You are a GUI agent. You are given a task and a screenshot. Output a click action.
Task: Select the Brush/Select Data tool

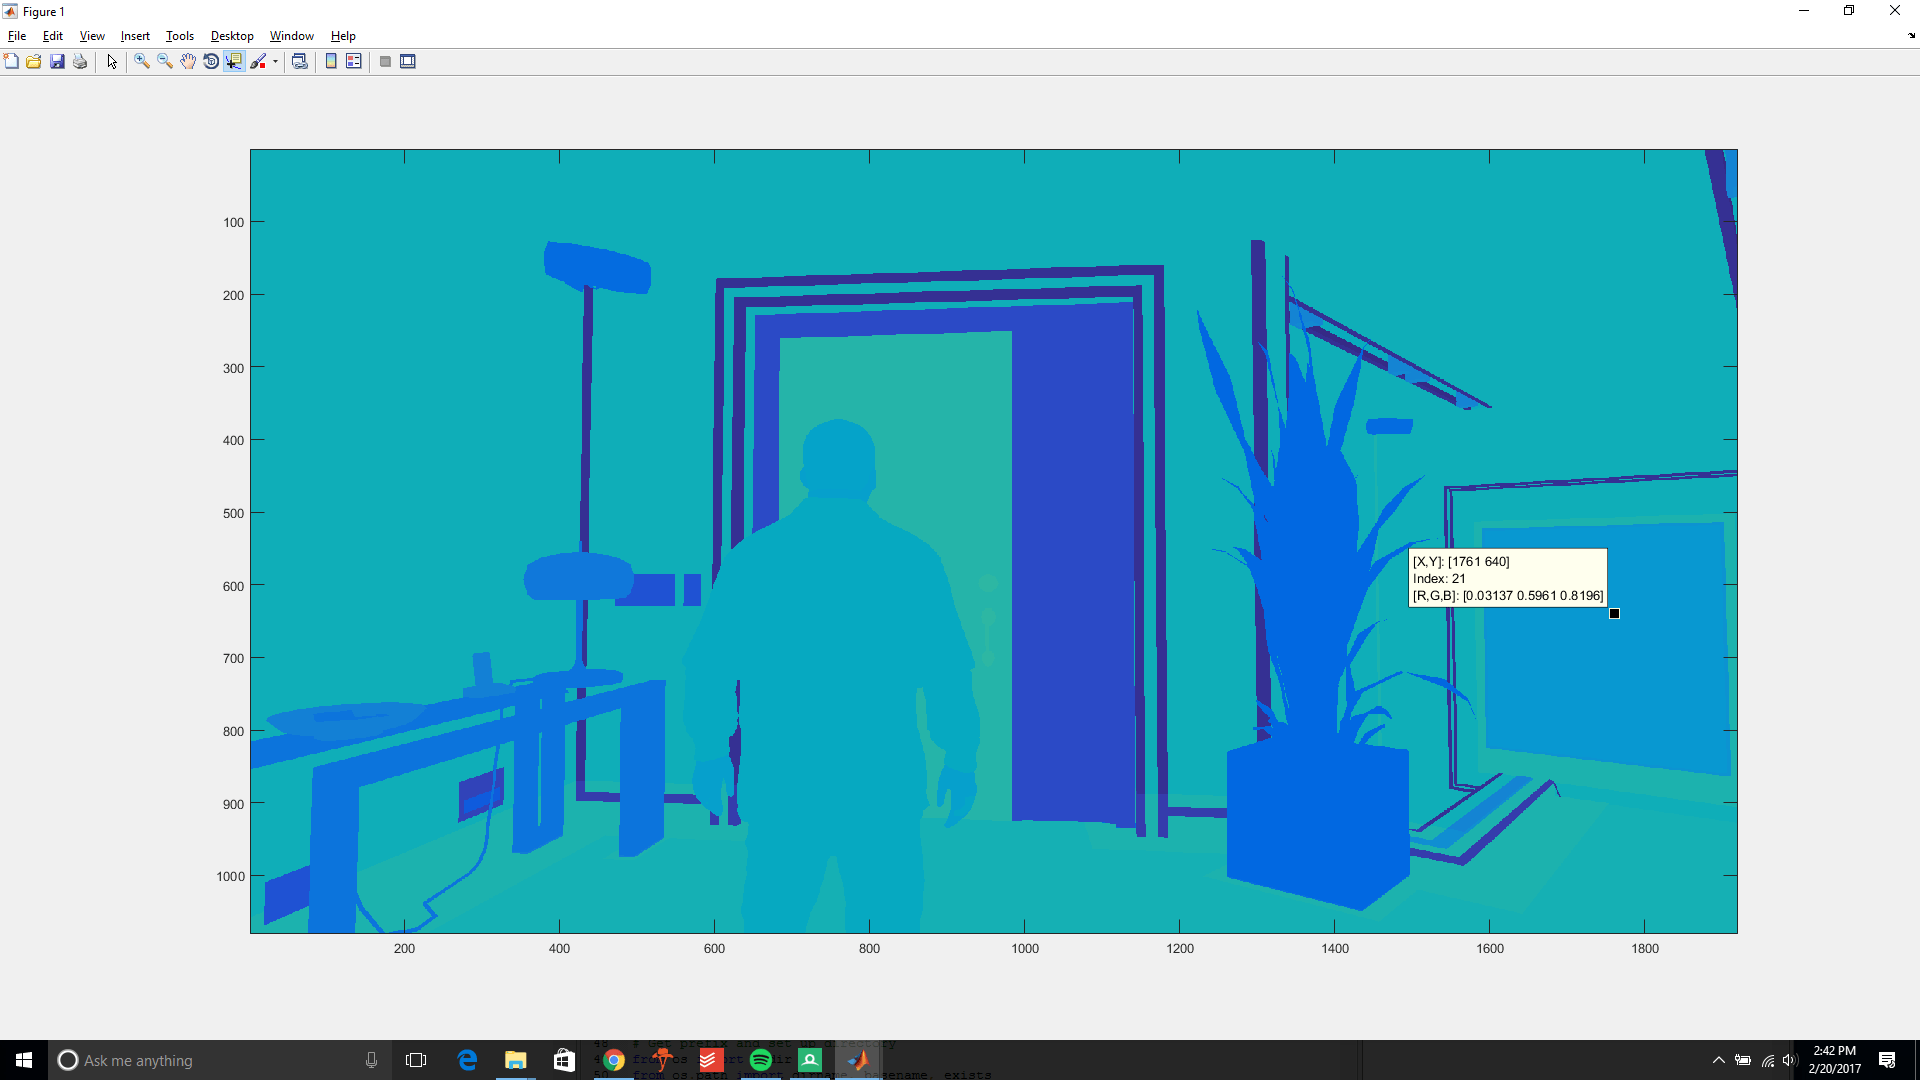[258, 61]
